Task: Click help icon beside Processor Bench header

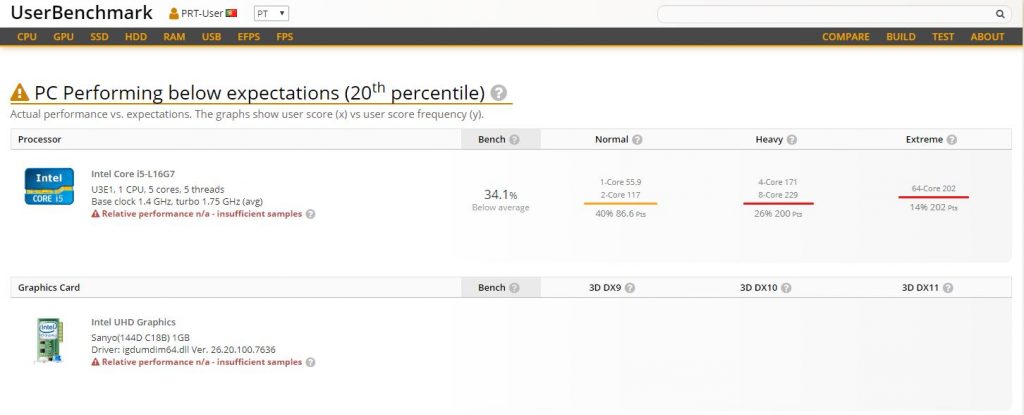Action: (514, 140)
